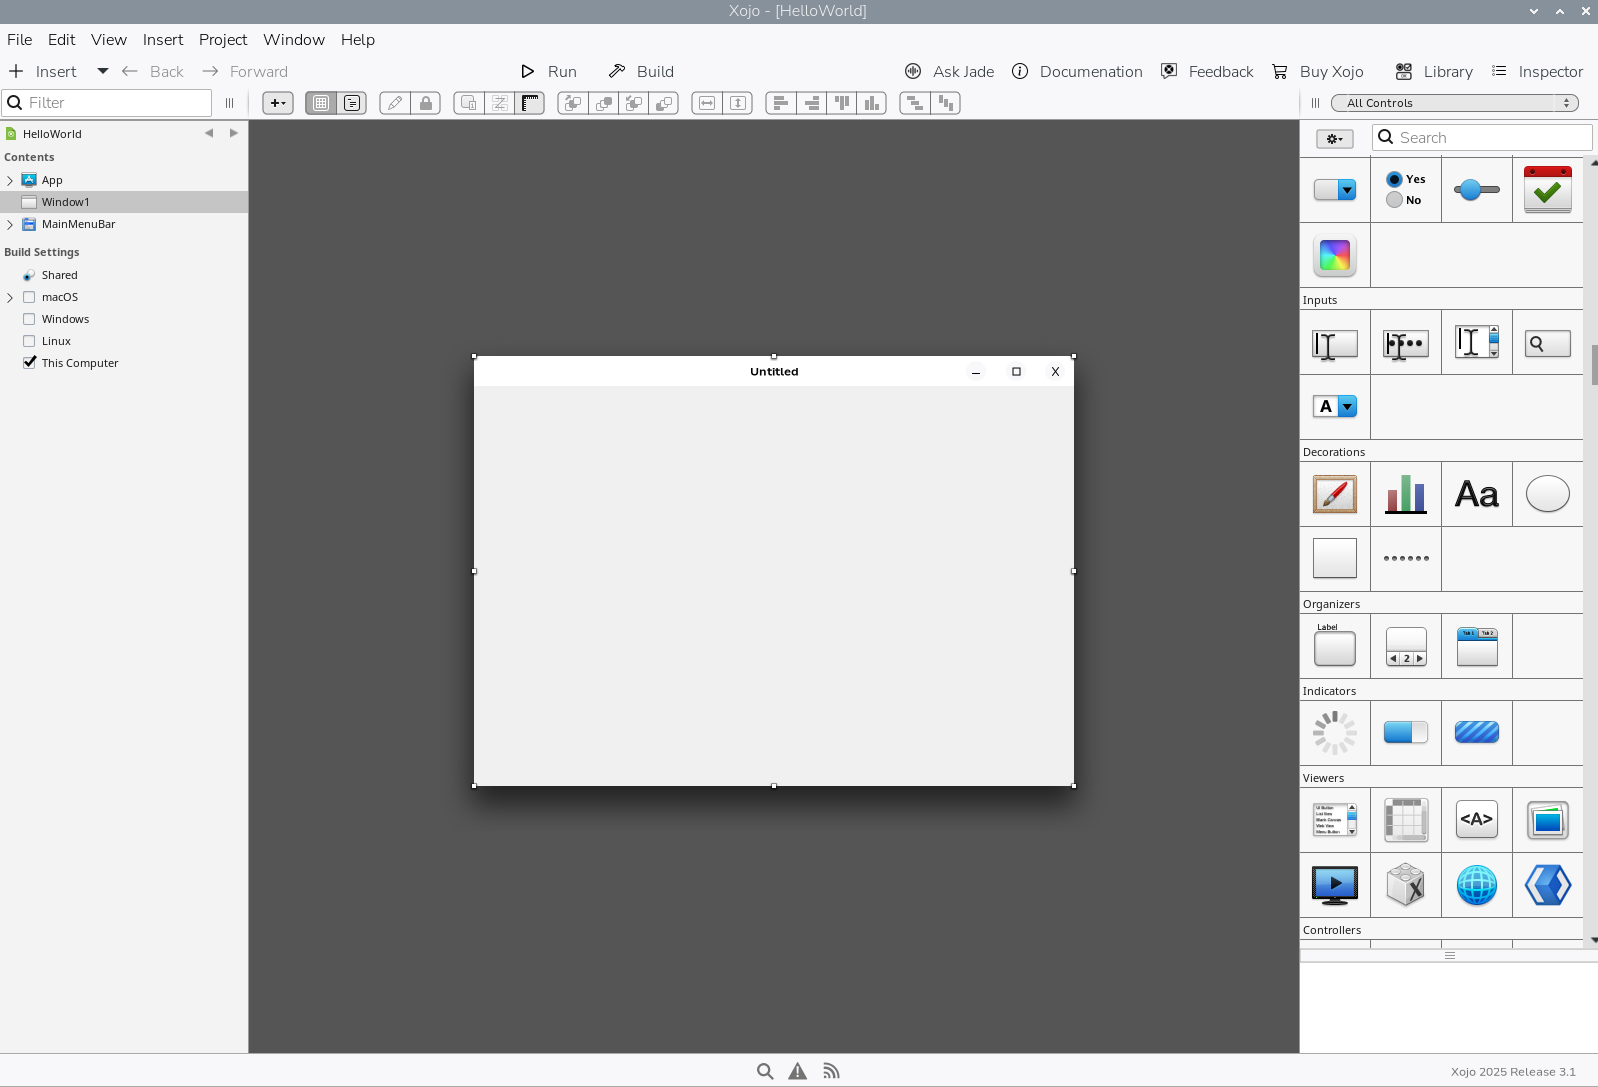Click the warning issues icon in status bar
Image resolution: width=1598 pixels, height=1087 pixels.
tap(797, 1071)
